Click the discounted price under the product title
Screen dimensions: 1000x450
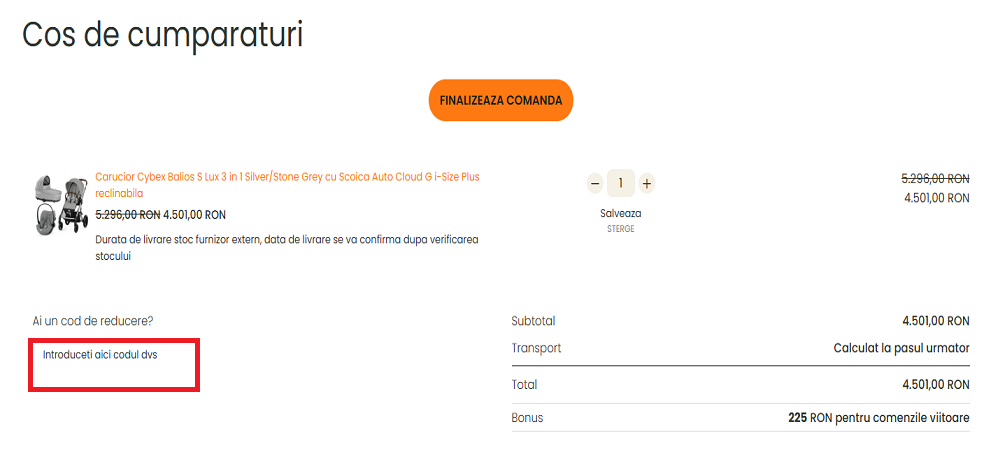(x=194, y=214)
